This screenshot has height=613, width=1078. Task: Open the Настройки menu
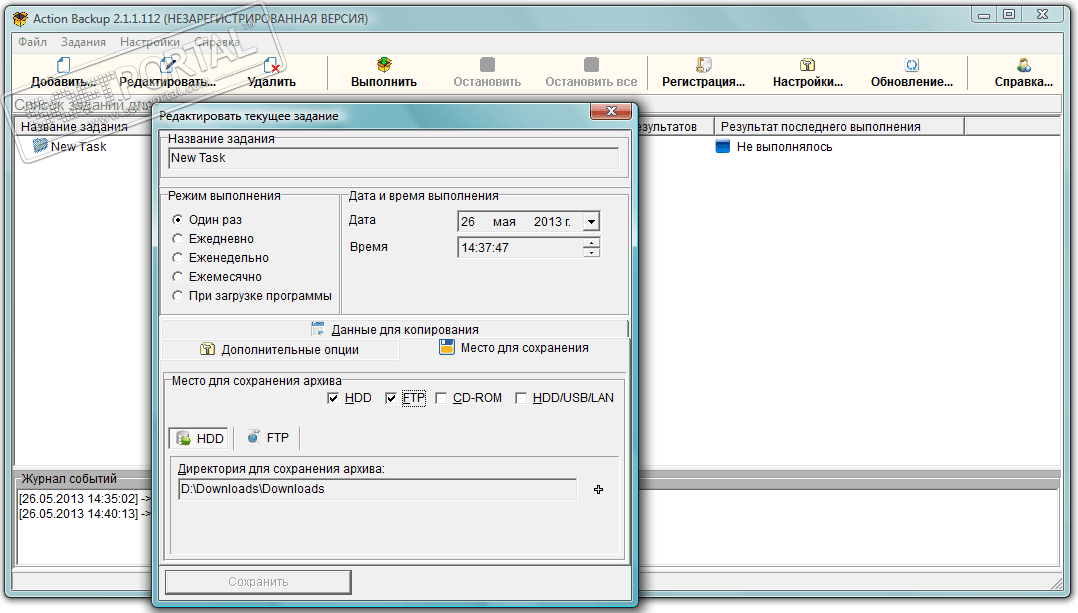150,42
